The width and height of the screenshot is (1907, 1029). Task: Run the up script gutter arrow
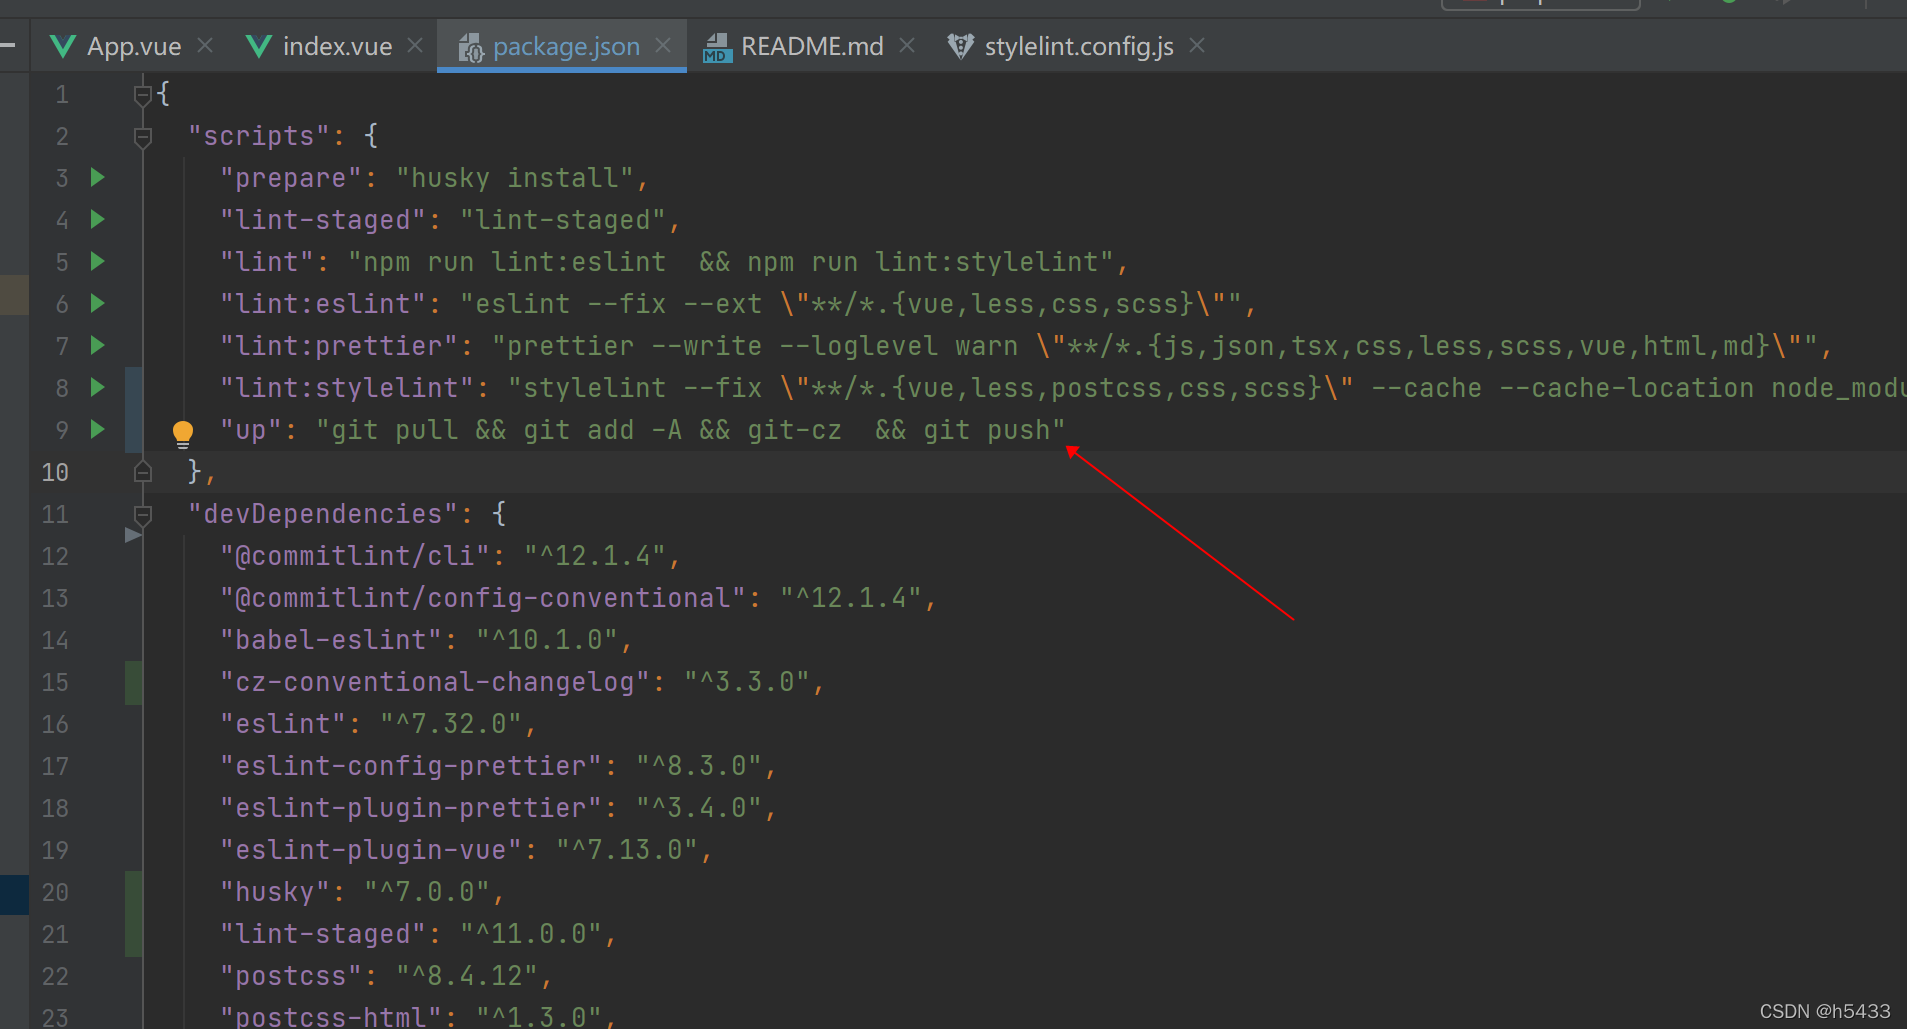[98, 430]
